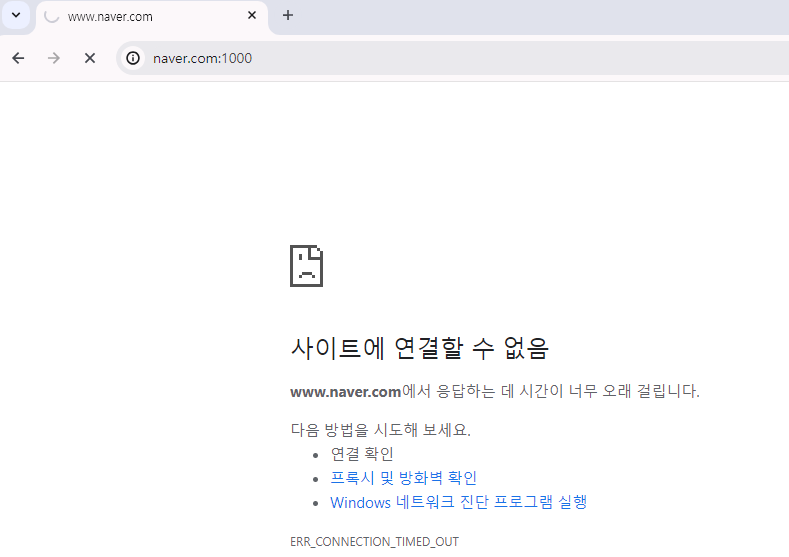This screenshot has width=789, height=557.
Task: Open a new tab with plus button
Action: (x=288, y=16)
